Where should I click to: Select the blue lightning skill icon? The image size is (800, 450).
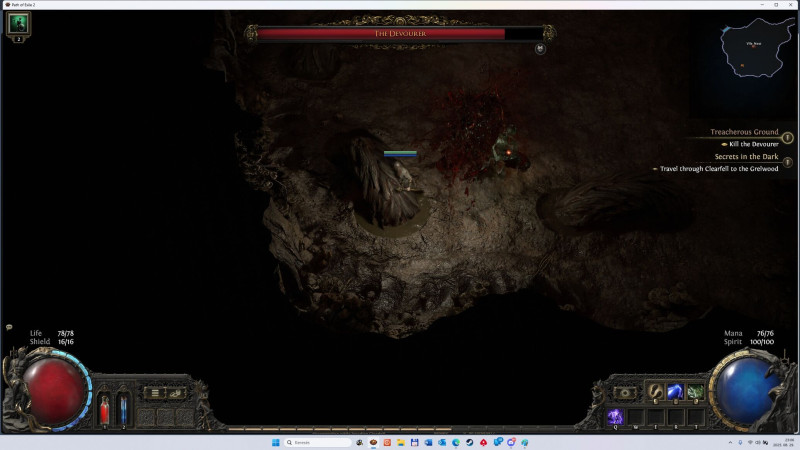click(675, 391)
